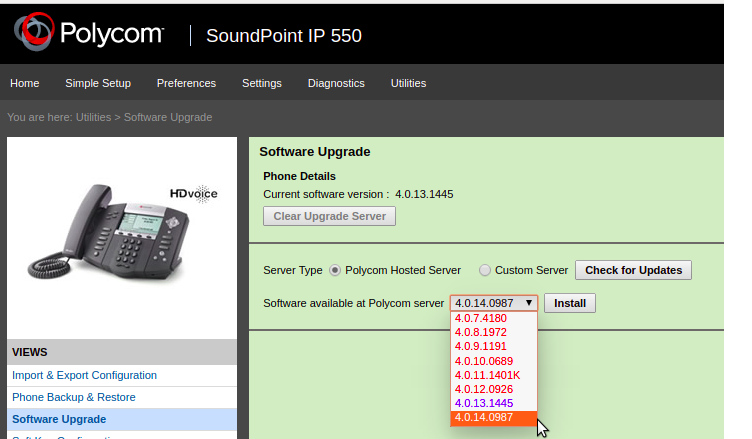The height and width of the screenshot is (439, 752).
Task: Open the Settings menu
Action: point(262,83)
